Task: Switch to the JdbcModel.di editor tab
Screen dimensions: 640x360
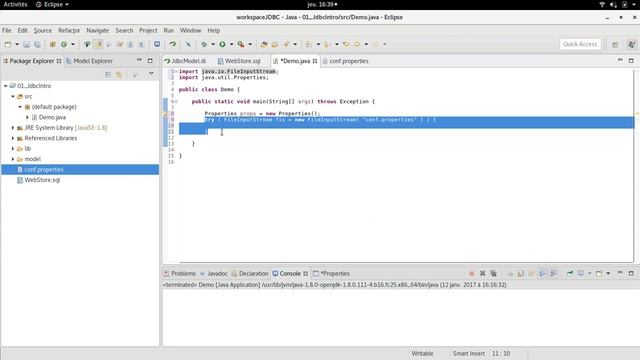Action: 185,61
